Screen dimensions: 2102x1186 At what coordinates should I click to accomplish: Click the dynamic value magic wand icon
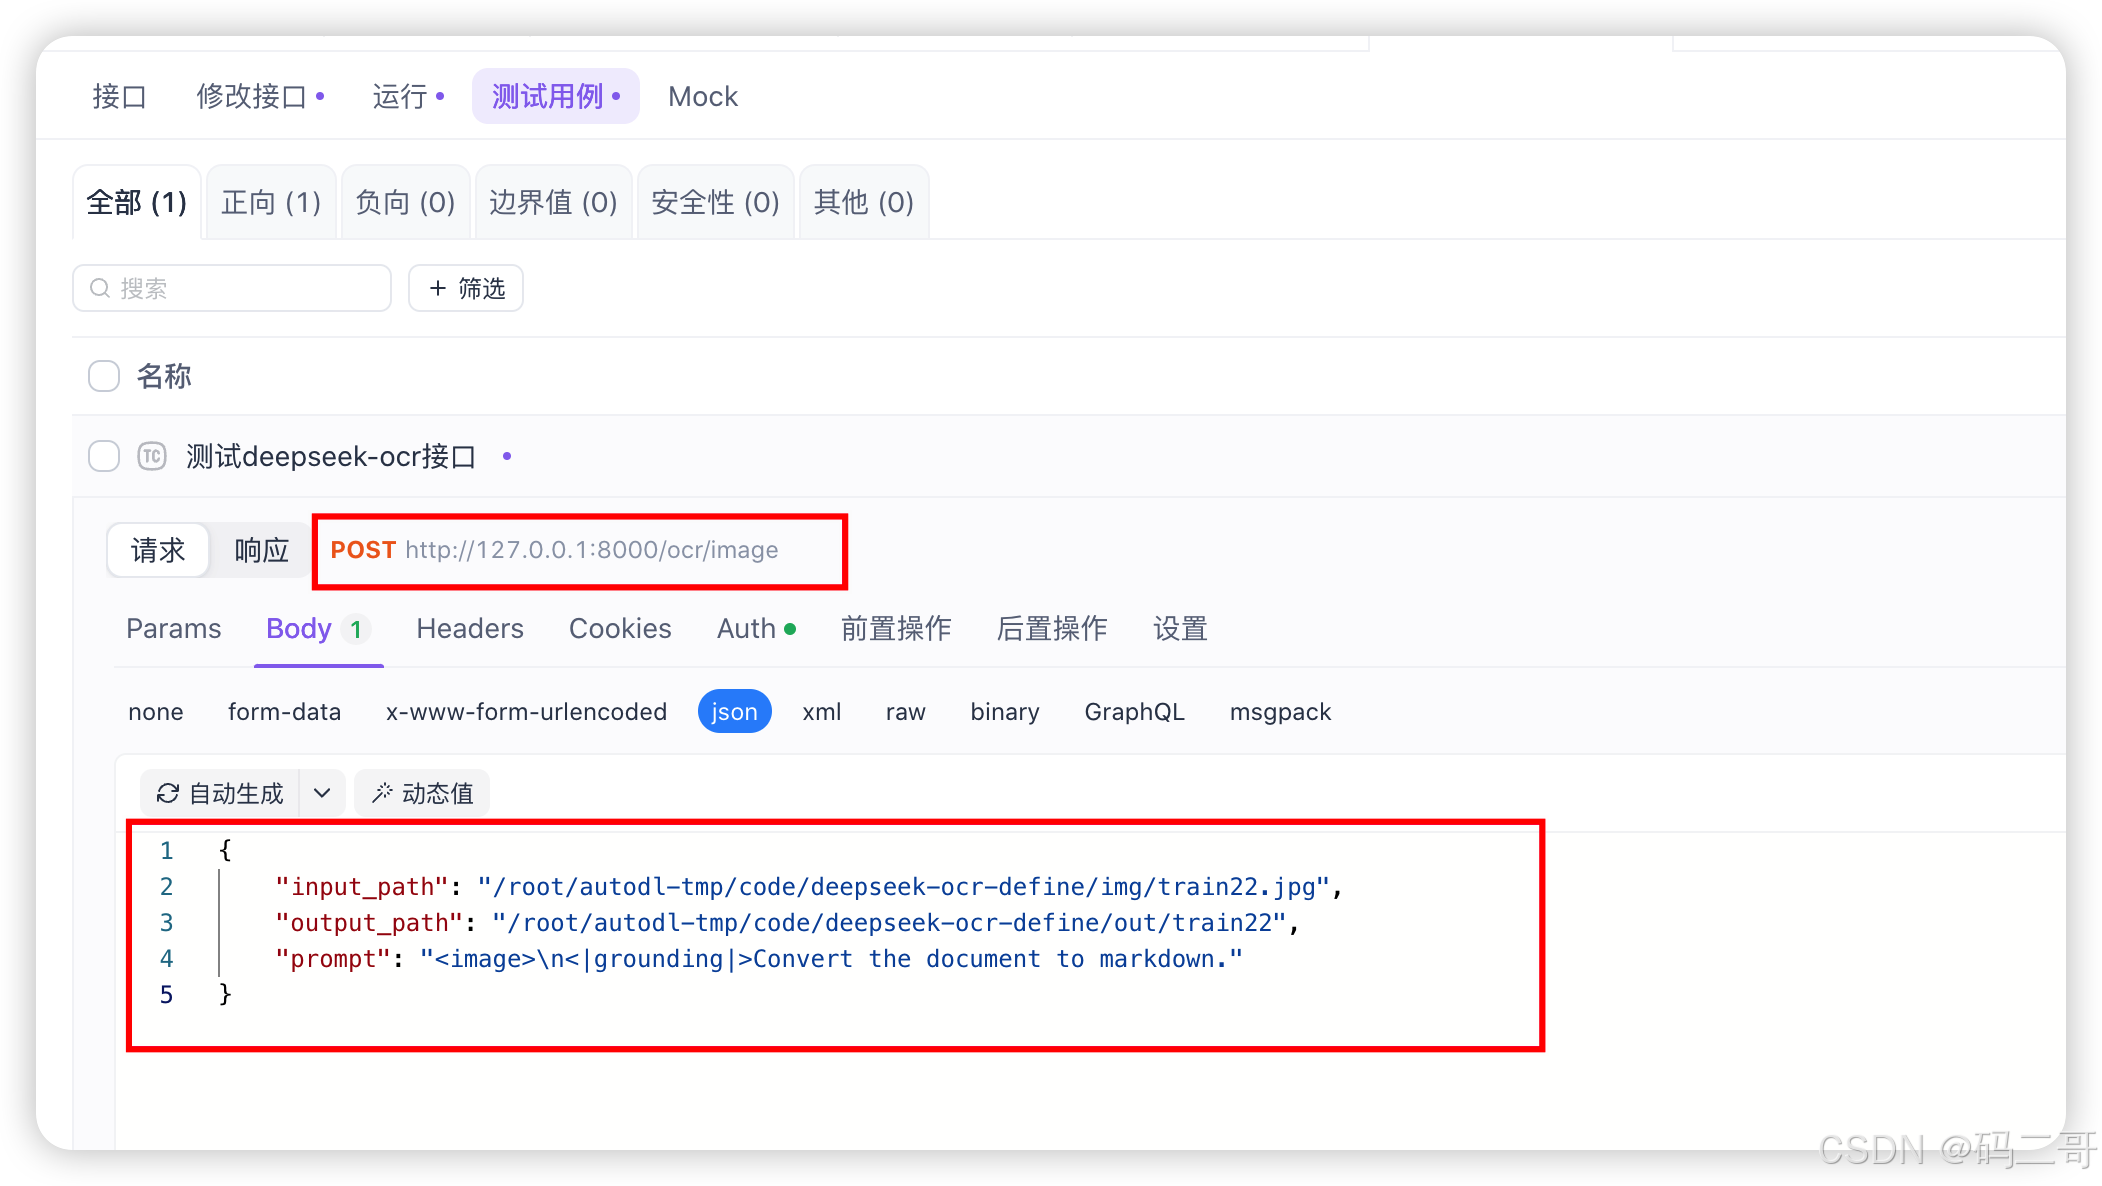(x=382, y=793)
